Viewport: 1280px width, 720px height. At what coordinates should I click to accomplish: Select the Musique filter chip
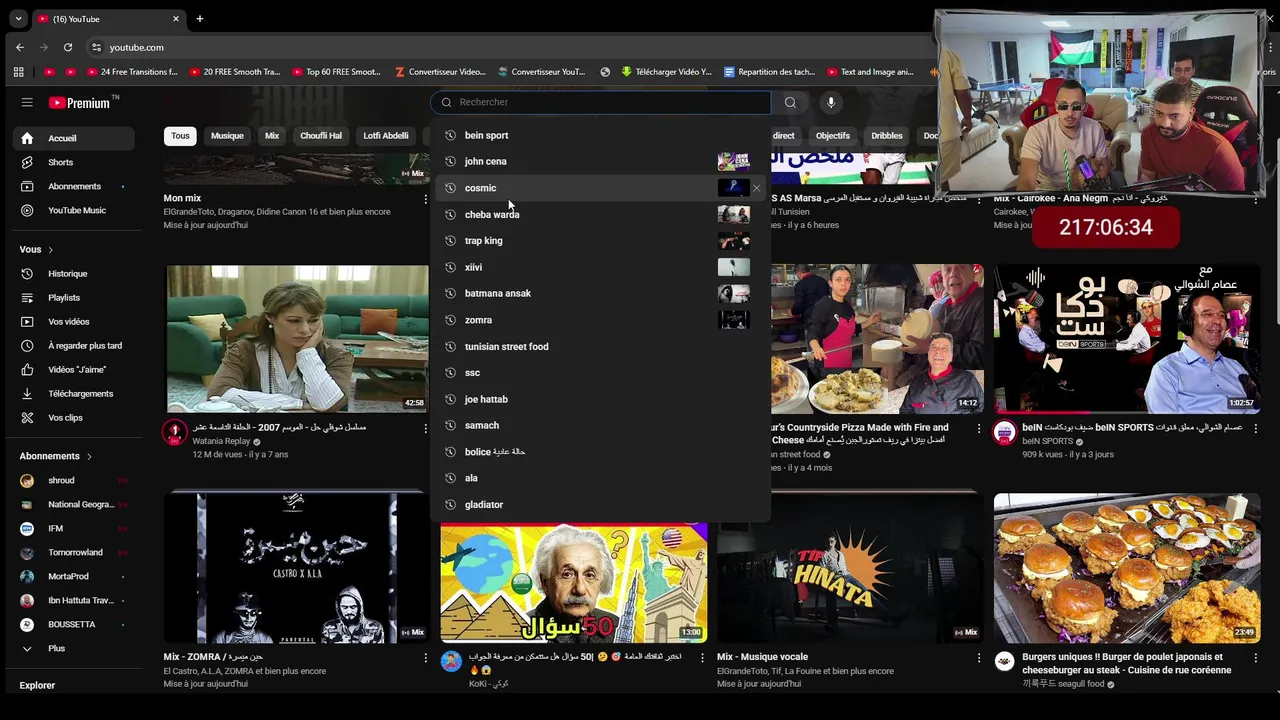(227, 136)
